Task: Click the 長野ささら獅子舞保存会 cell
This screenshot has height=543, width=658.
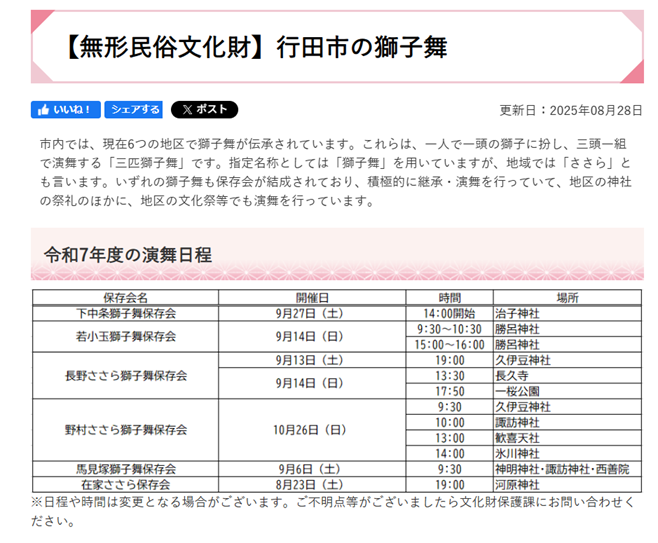Action: click(x=125, y=376)
